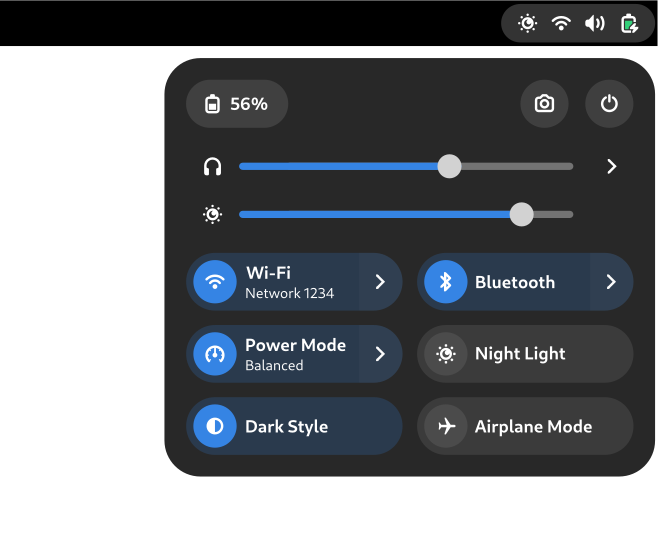Click the brightness sun icon beside slider

212,214
